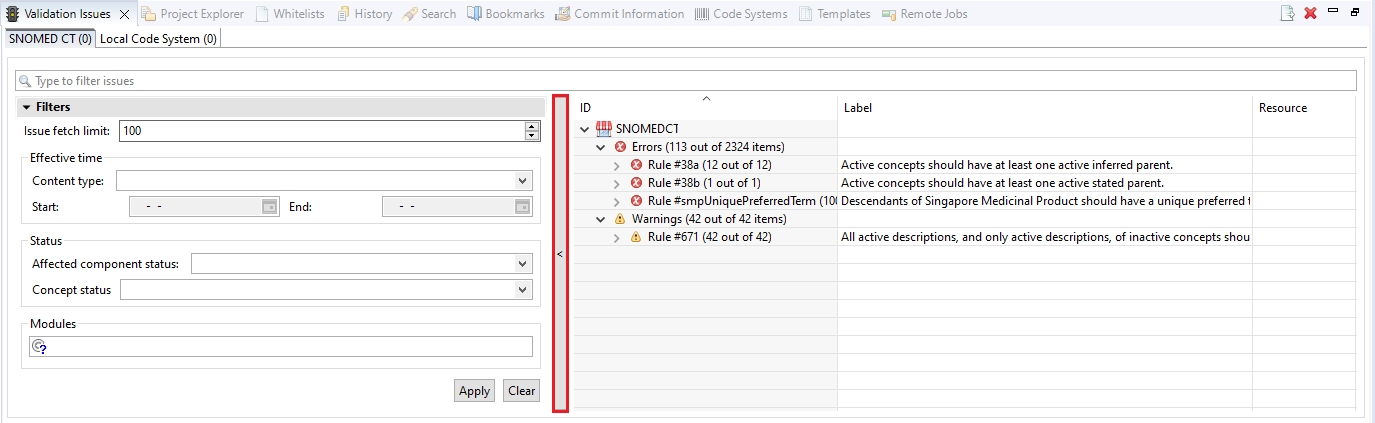Open the Code Systems view
1375x423 pixels.
[x=740, y=14]
